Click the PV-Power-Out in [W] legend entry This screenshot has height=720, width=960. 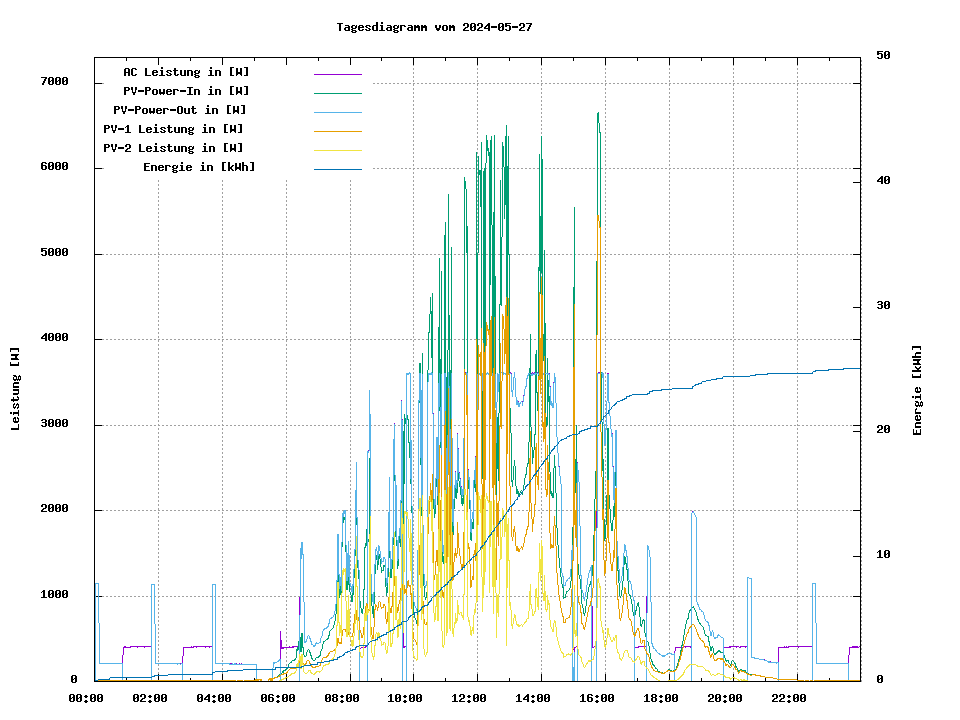(x=180, y=110)
